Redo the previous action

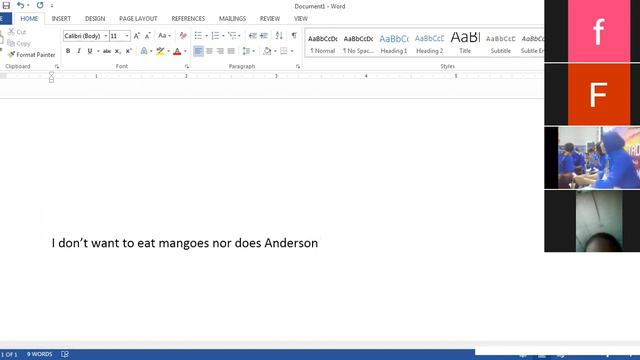(x=40, y=5)
